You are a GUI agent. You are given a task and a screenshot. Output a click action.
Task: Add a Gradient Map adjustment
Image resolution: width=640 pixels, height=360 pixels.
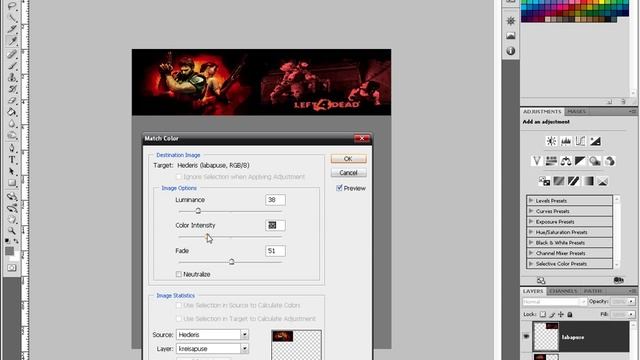pos(588,181)
